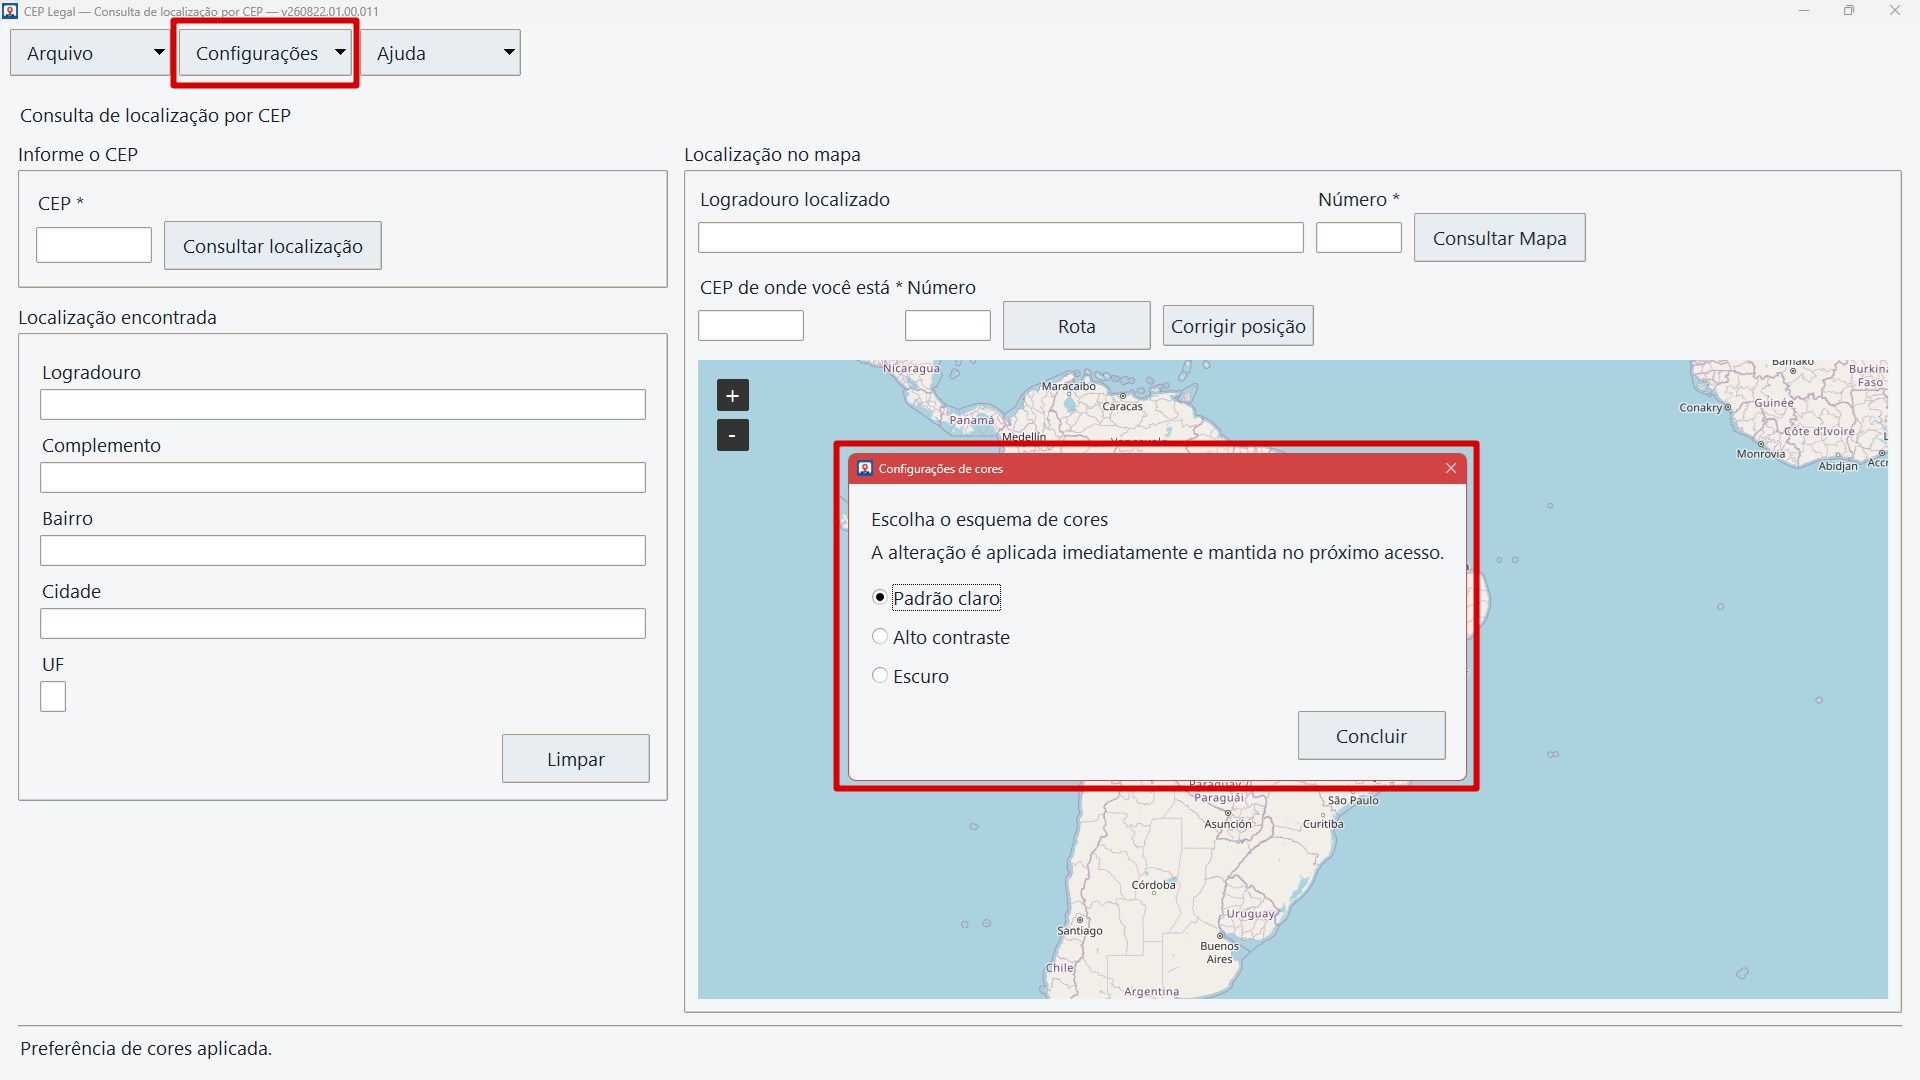Click the Configurações de cores dialog icon

(x=865, y=468)
